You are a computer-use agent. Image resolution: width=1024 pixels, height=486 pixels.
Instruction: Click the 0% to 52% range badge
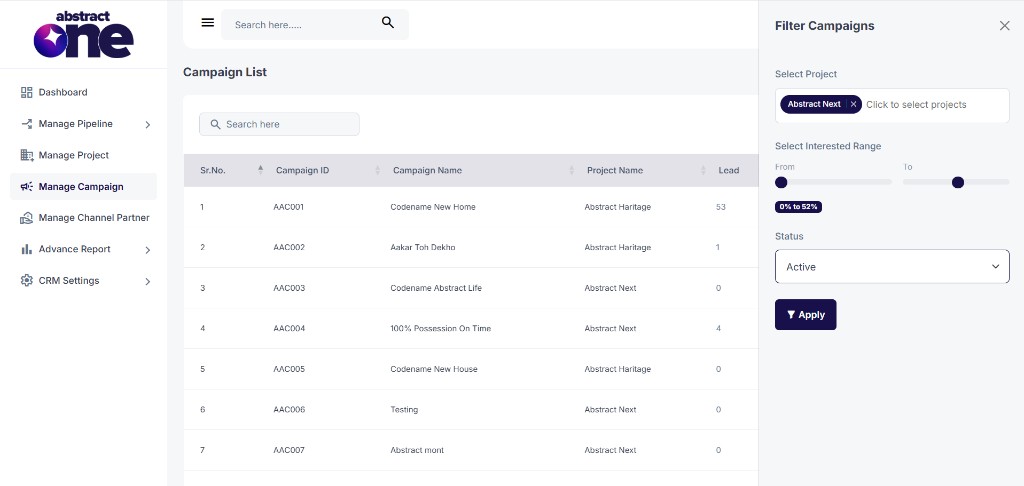[799, 206]
